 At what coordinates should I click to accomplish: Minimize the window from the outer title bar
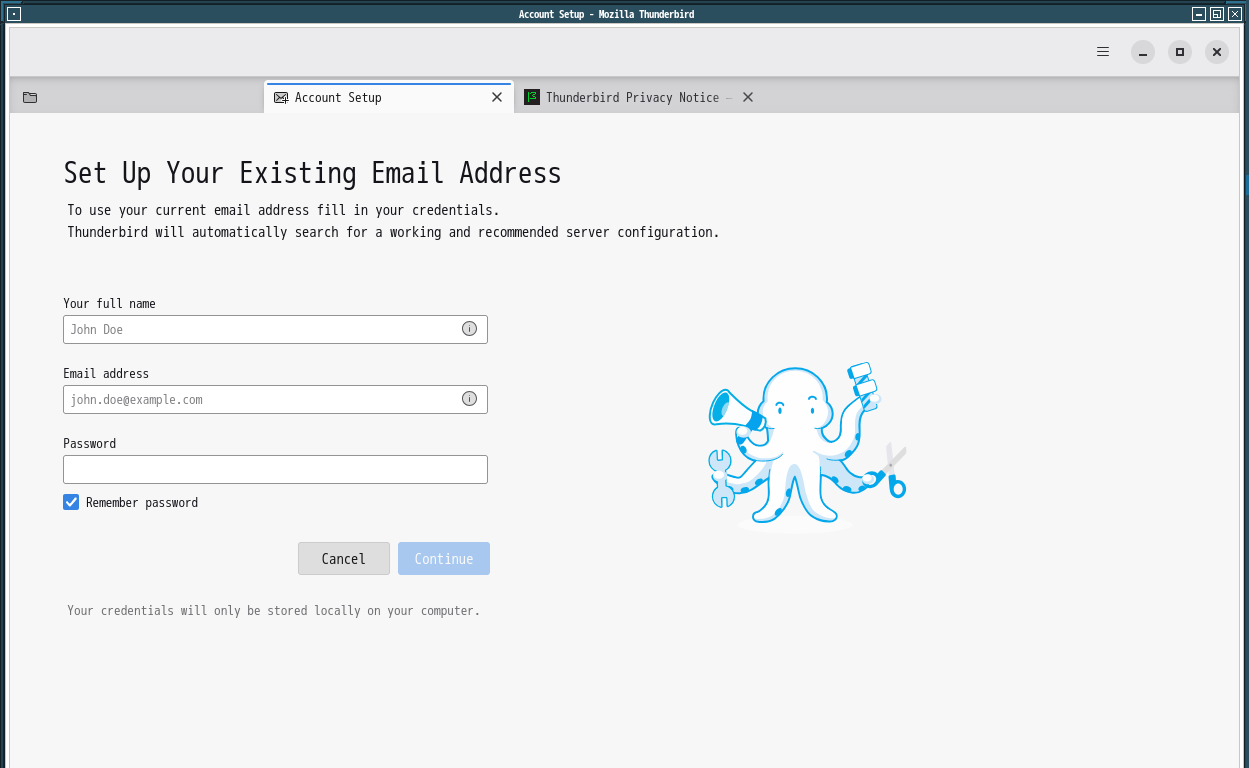[1199, 14]
